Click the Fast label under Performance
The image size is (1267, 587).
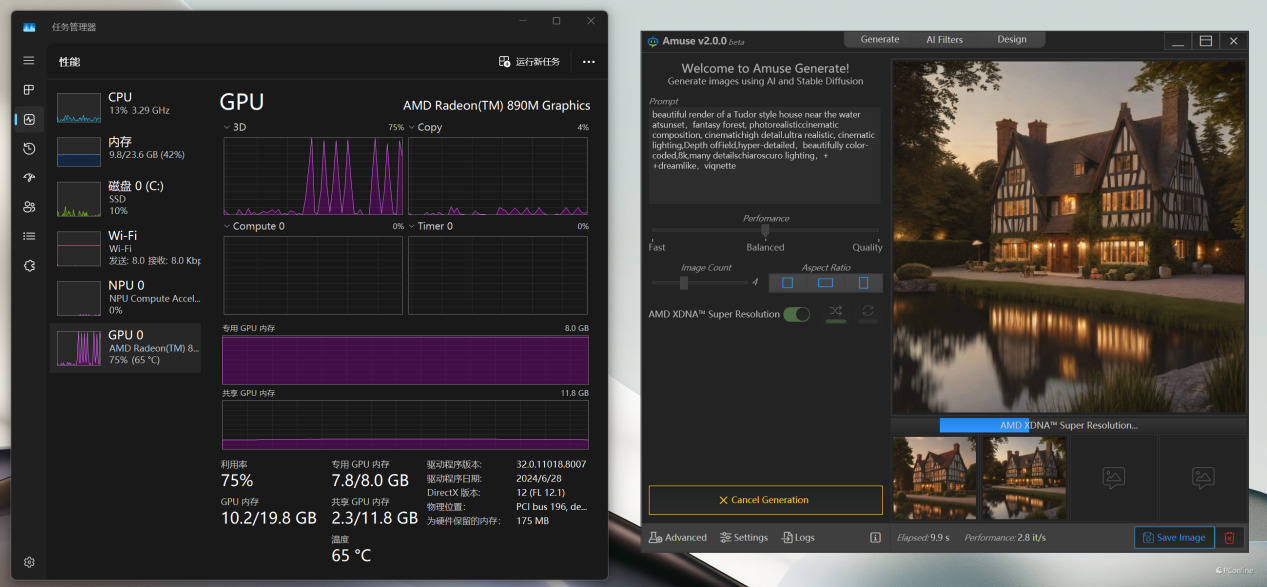tap(657, 247)
